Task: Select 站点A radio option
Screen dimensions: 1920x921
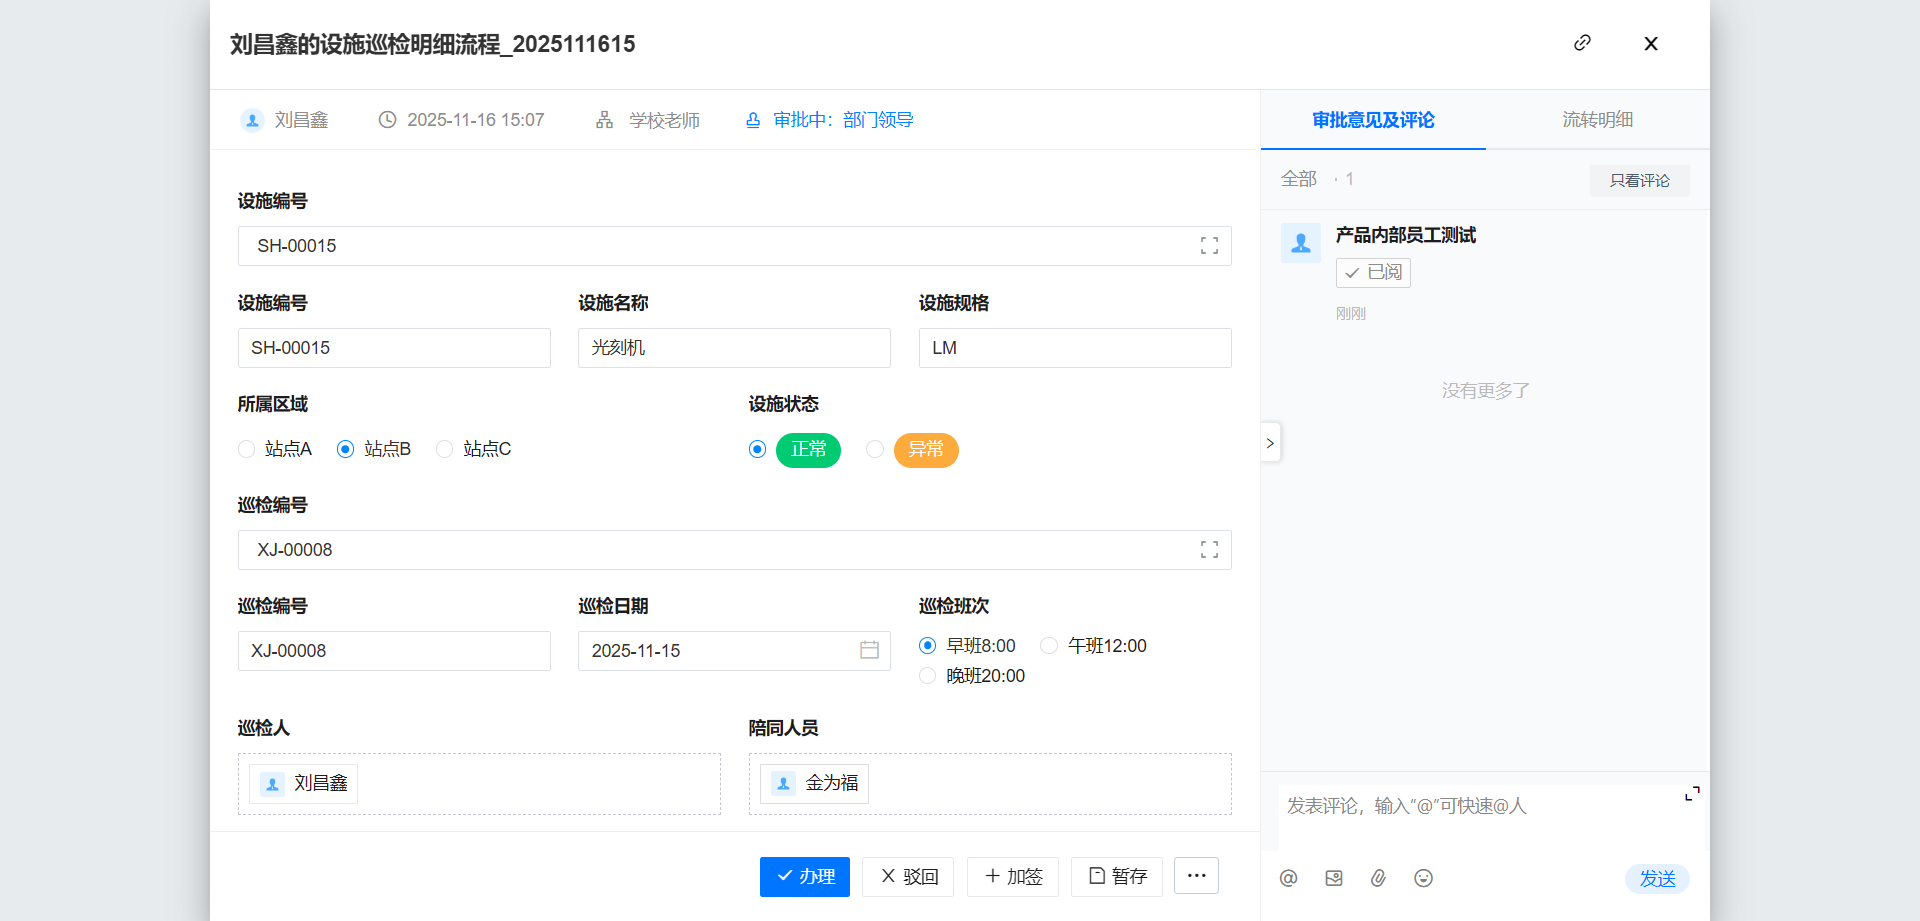Action: [x=247, y=450]
